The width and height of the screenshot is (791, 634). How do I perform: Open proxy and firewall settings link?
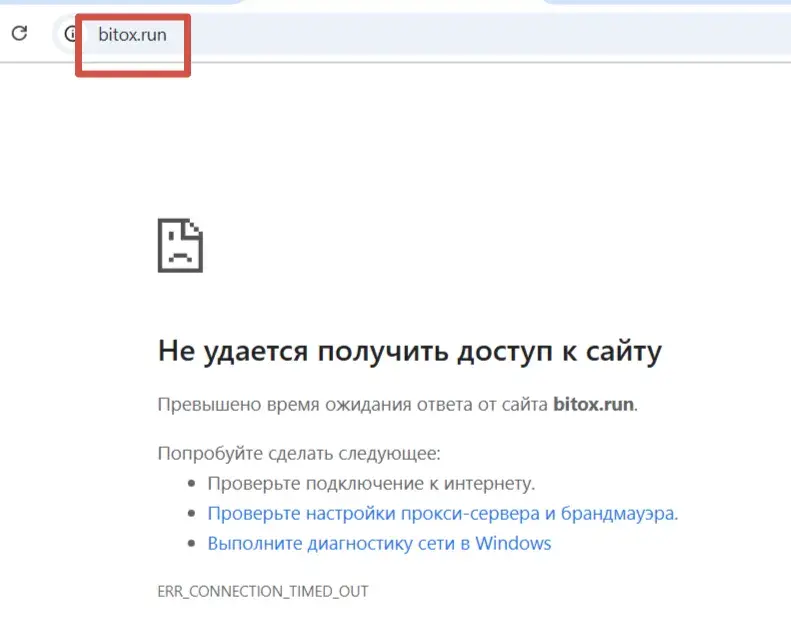443,513
